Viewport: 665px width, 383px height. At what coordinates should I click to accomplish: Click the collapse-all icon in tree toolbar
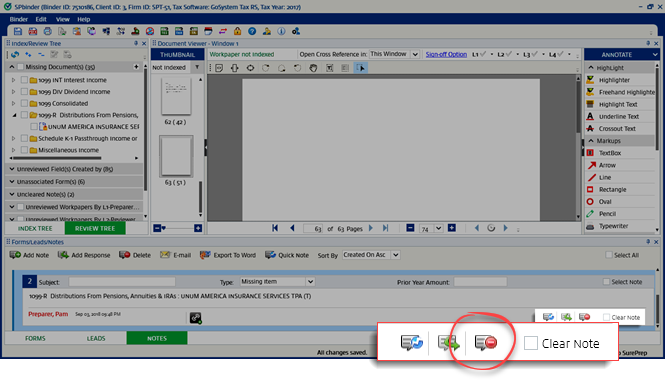[41, 54]
